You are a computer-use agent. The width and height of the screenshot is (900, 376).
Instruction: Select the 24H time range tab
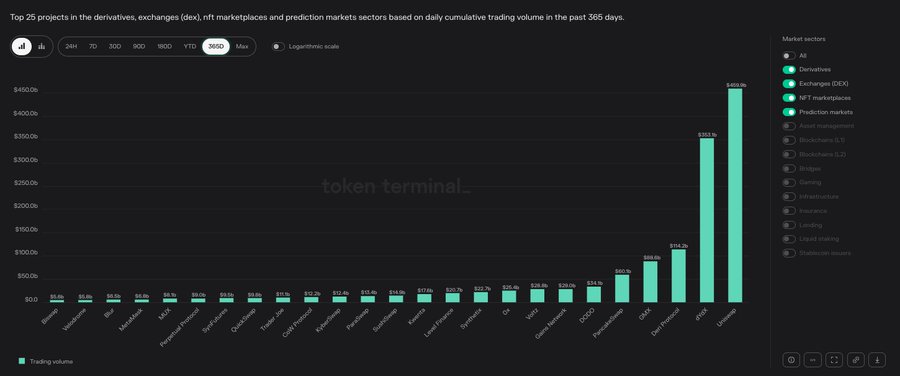[71, 46]
